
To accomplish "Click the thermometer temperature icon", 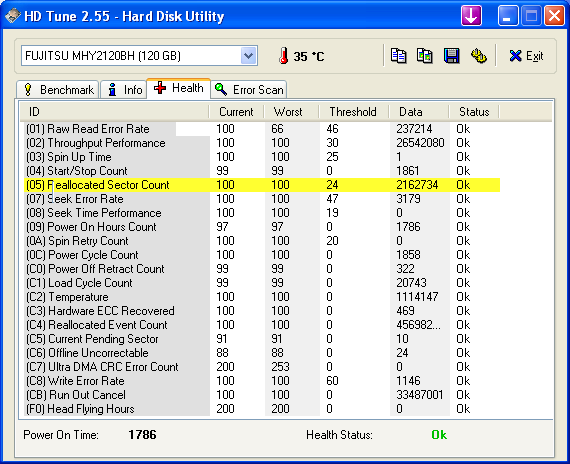I will pos(284,56).
